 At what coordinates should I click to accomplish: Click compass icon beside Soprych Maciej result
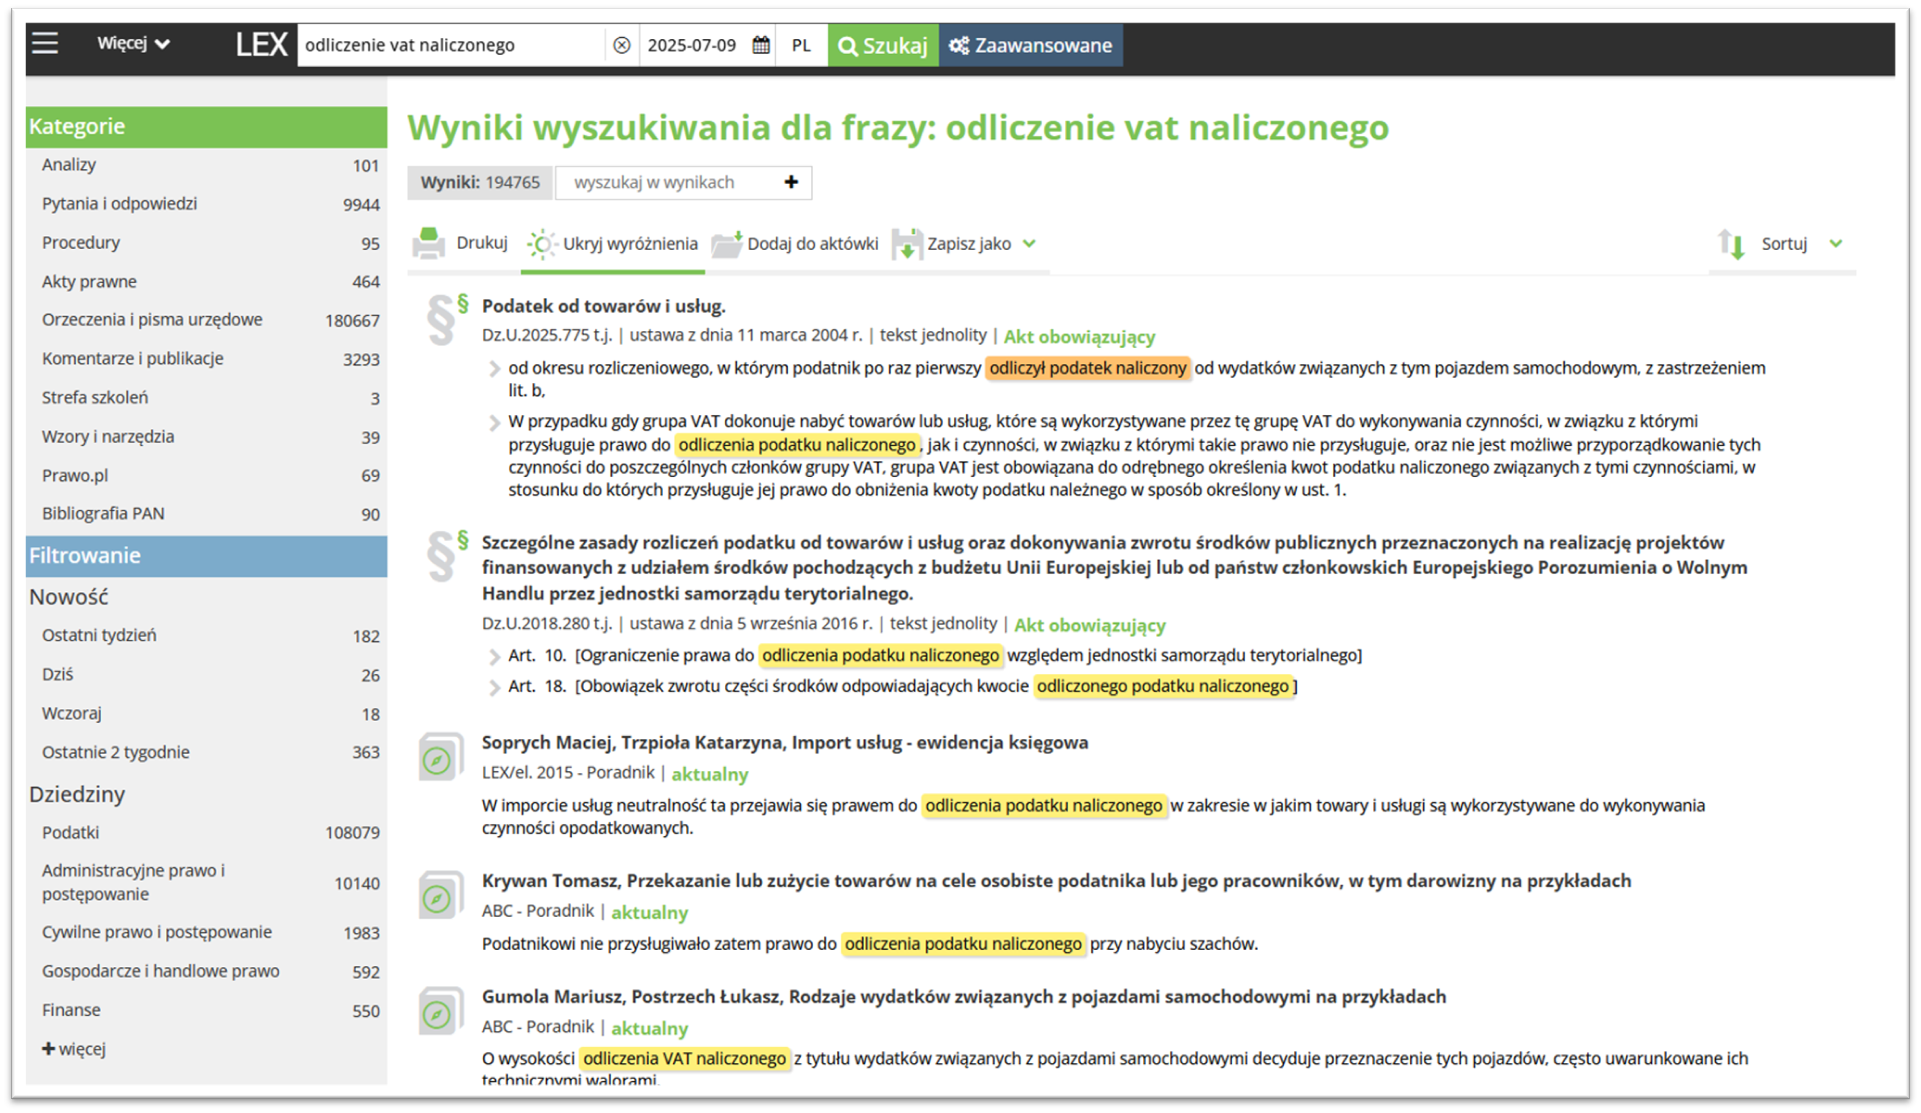click(437, 760)
